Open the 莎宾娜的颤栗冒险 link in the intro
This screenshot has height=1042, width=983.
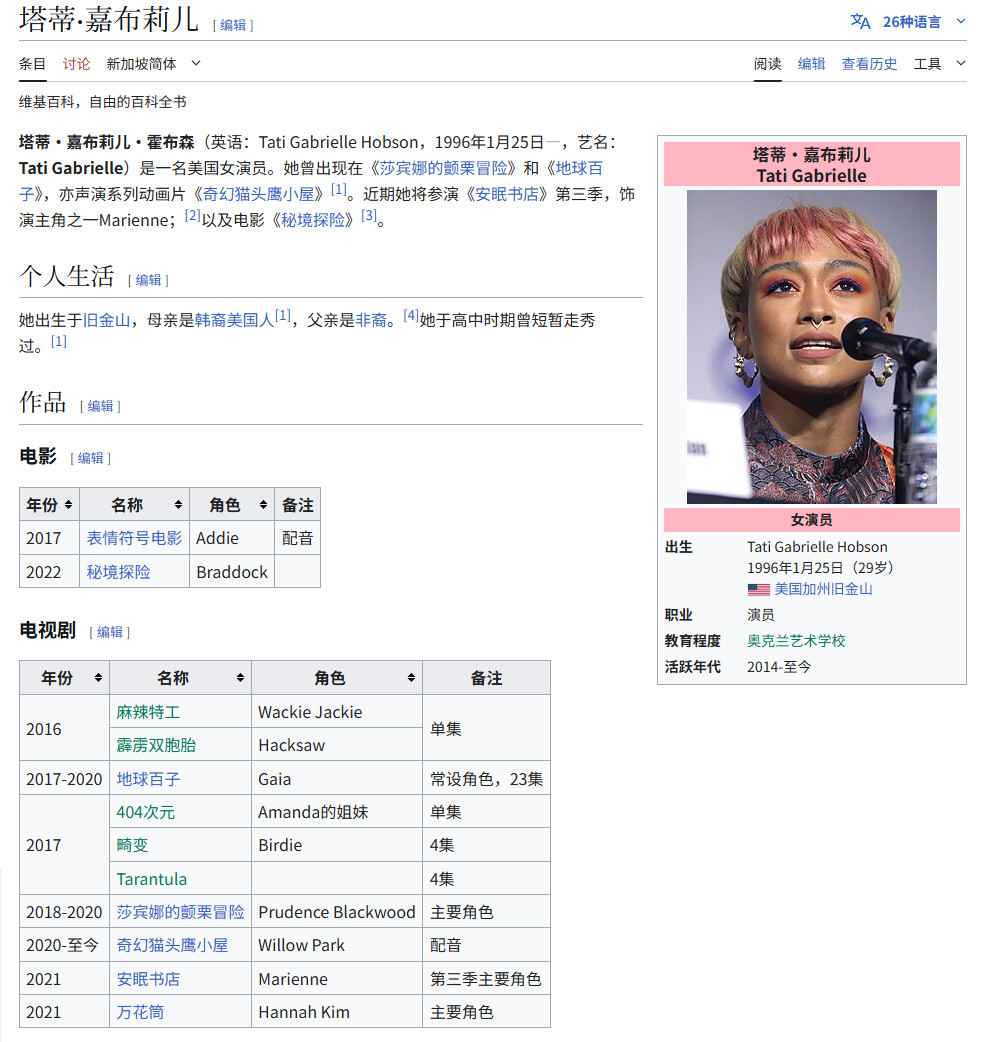point(443,168)
